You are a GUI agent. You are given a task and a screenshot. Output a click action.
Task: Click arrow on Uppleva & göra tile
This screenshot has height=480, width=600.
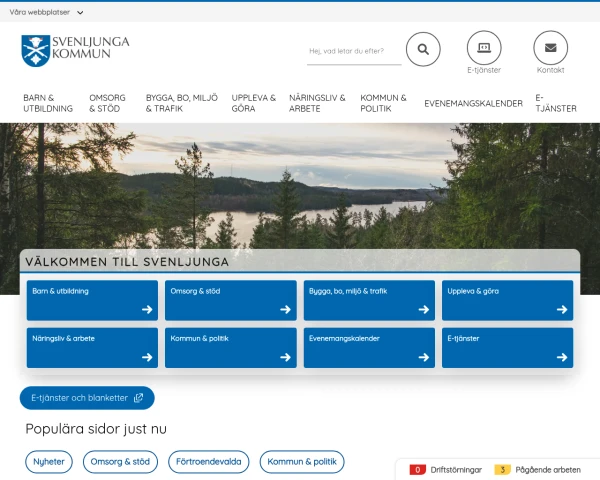click(x=562, y=309)
